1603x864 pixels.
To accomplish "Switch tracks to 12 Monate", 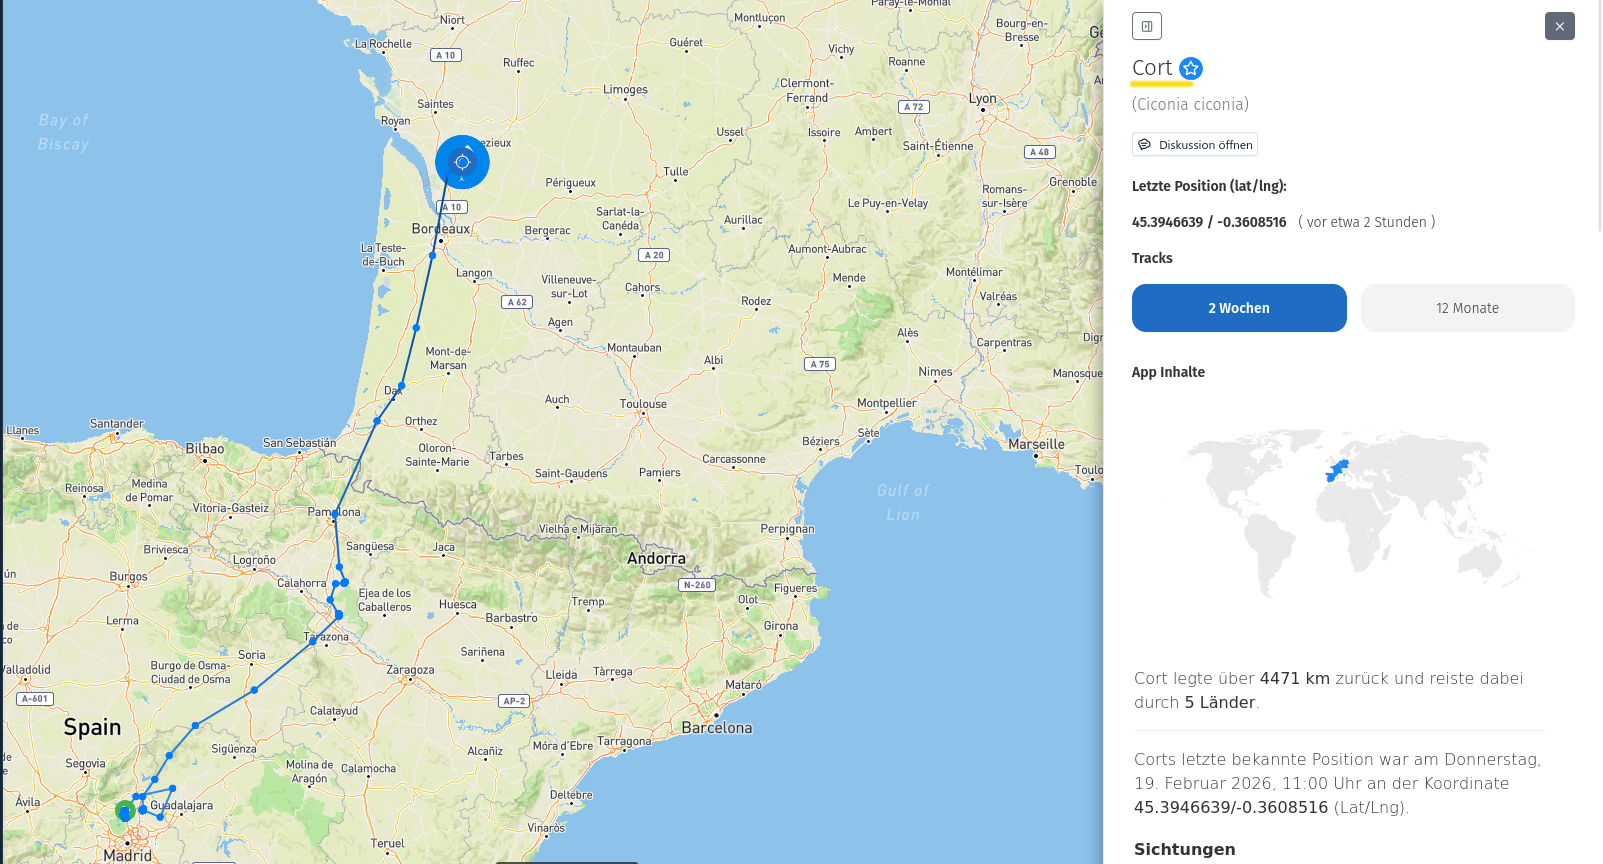I will click(1467, 308).
